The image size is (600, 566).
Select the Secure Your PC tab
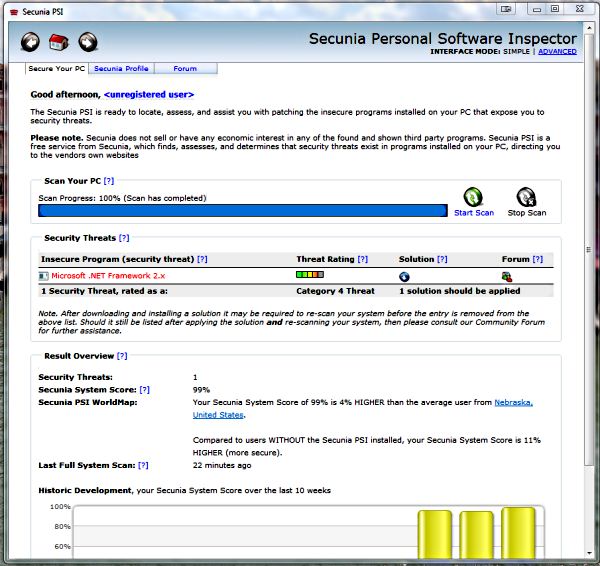coord(57,69)
